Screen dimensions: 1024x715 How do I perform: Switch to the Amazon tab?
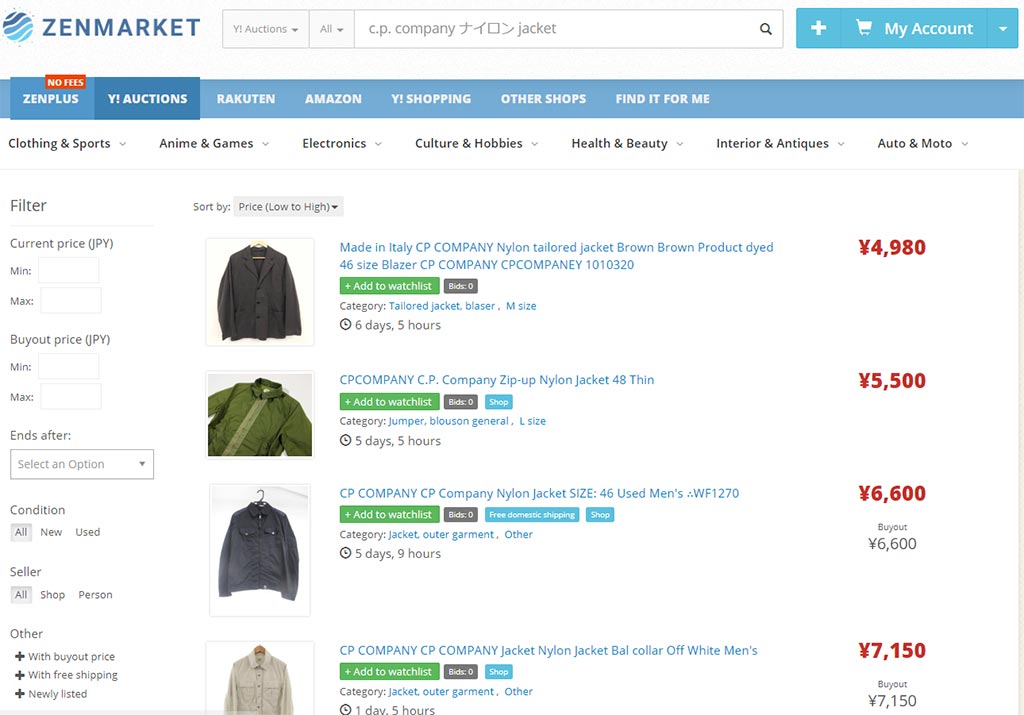333,99
